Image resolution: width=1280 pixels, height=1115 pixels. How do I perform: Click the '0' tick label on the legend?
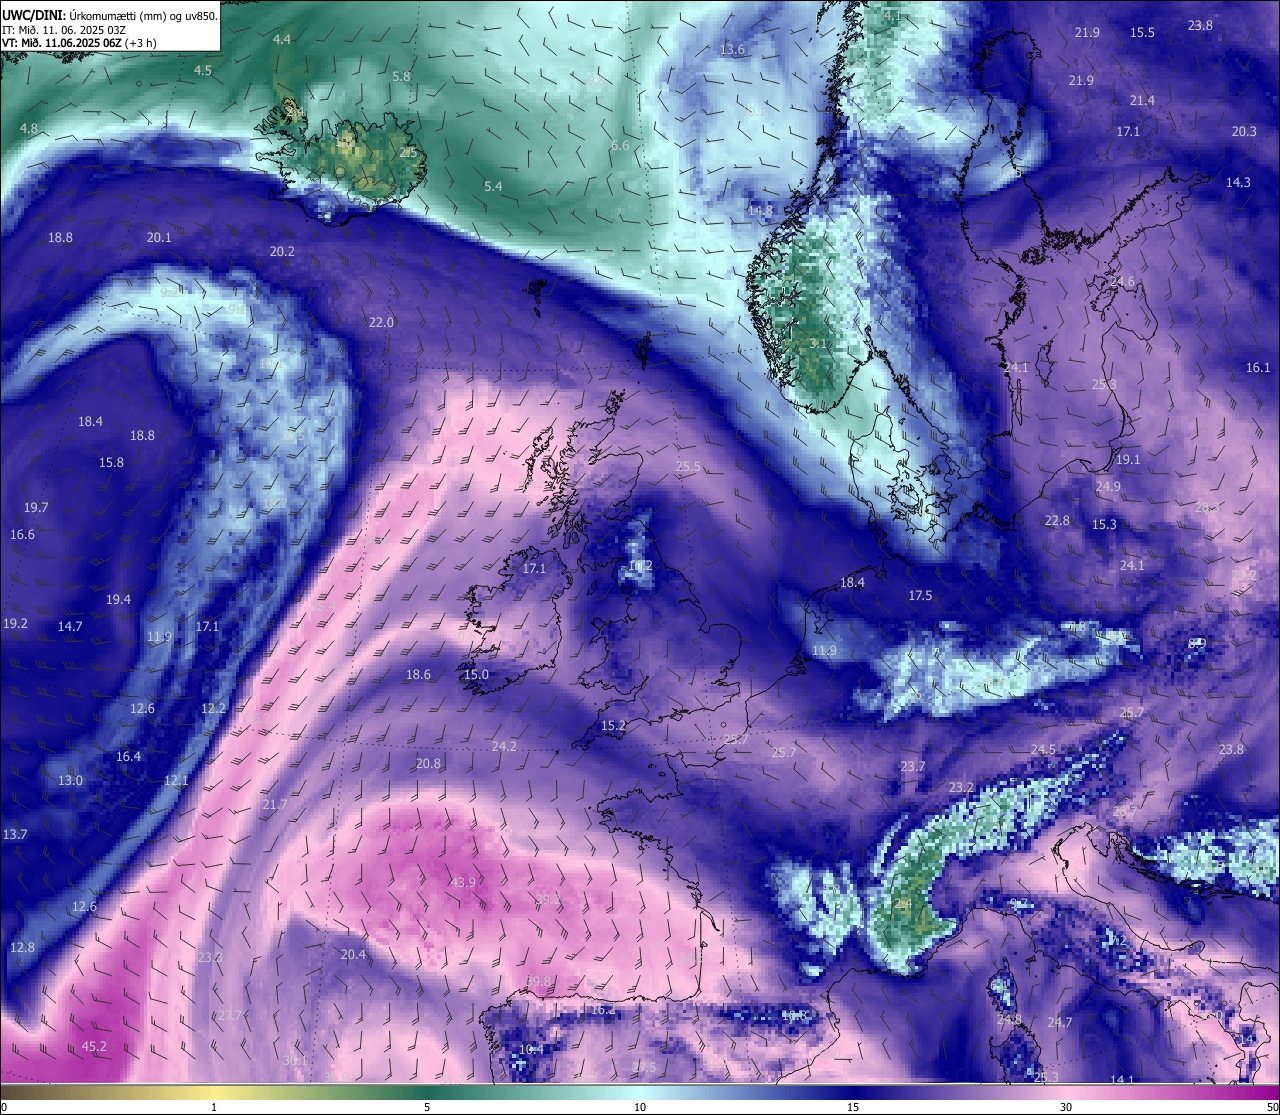tap(3, 1108)
